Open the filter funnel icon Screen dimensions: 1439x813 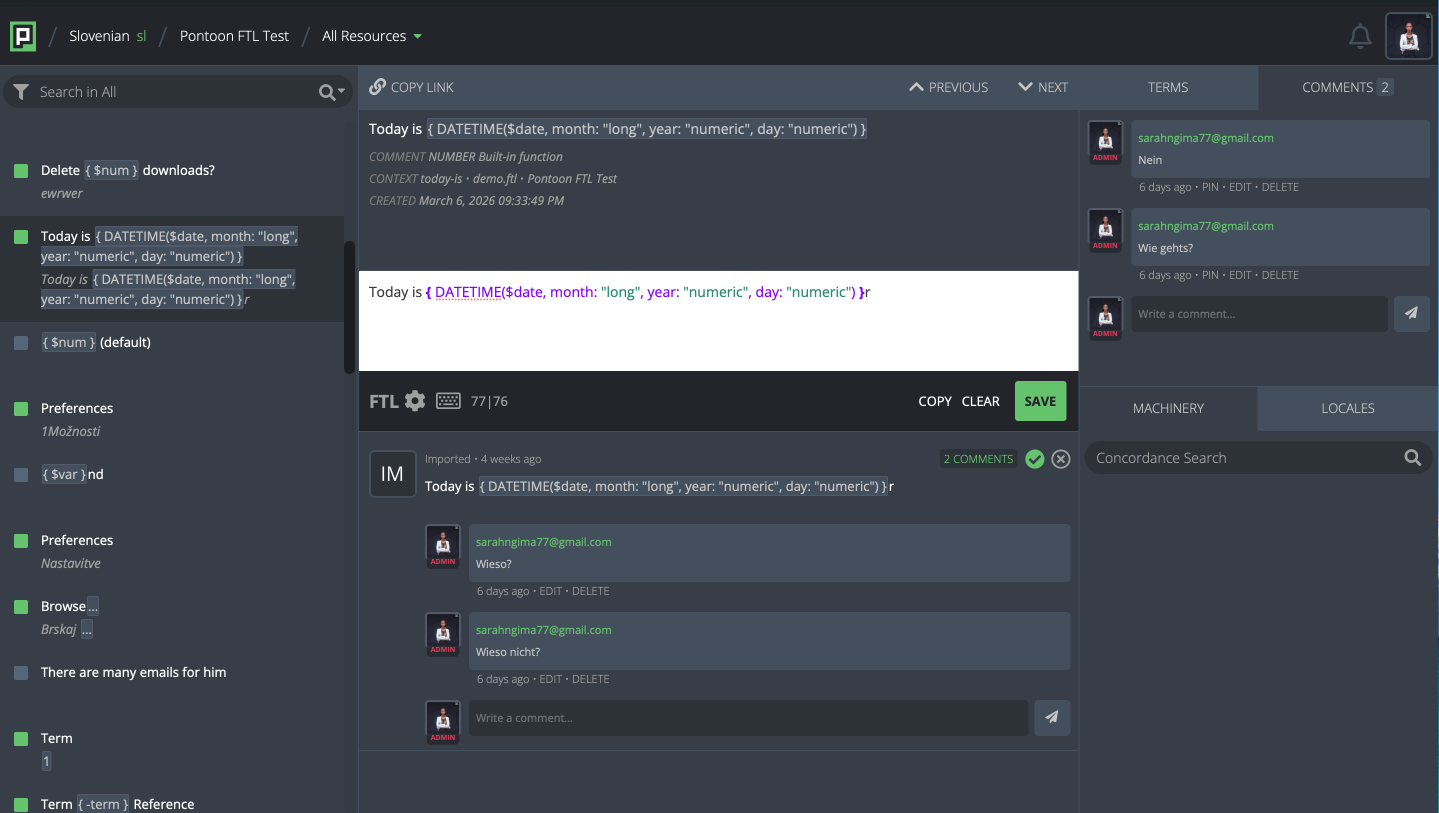tap(21, 92)
